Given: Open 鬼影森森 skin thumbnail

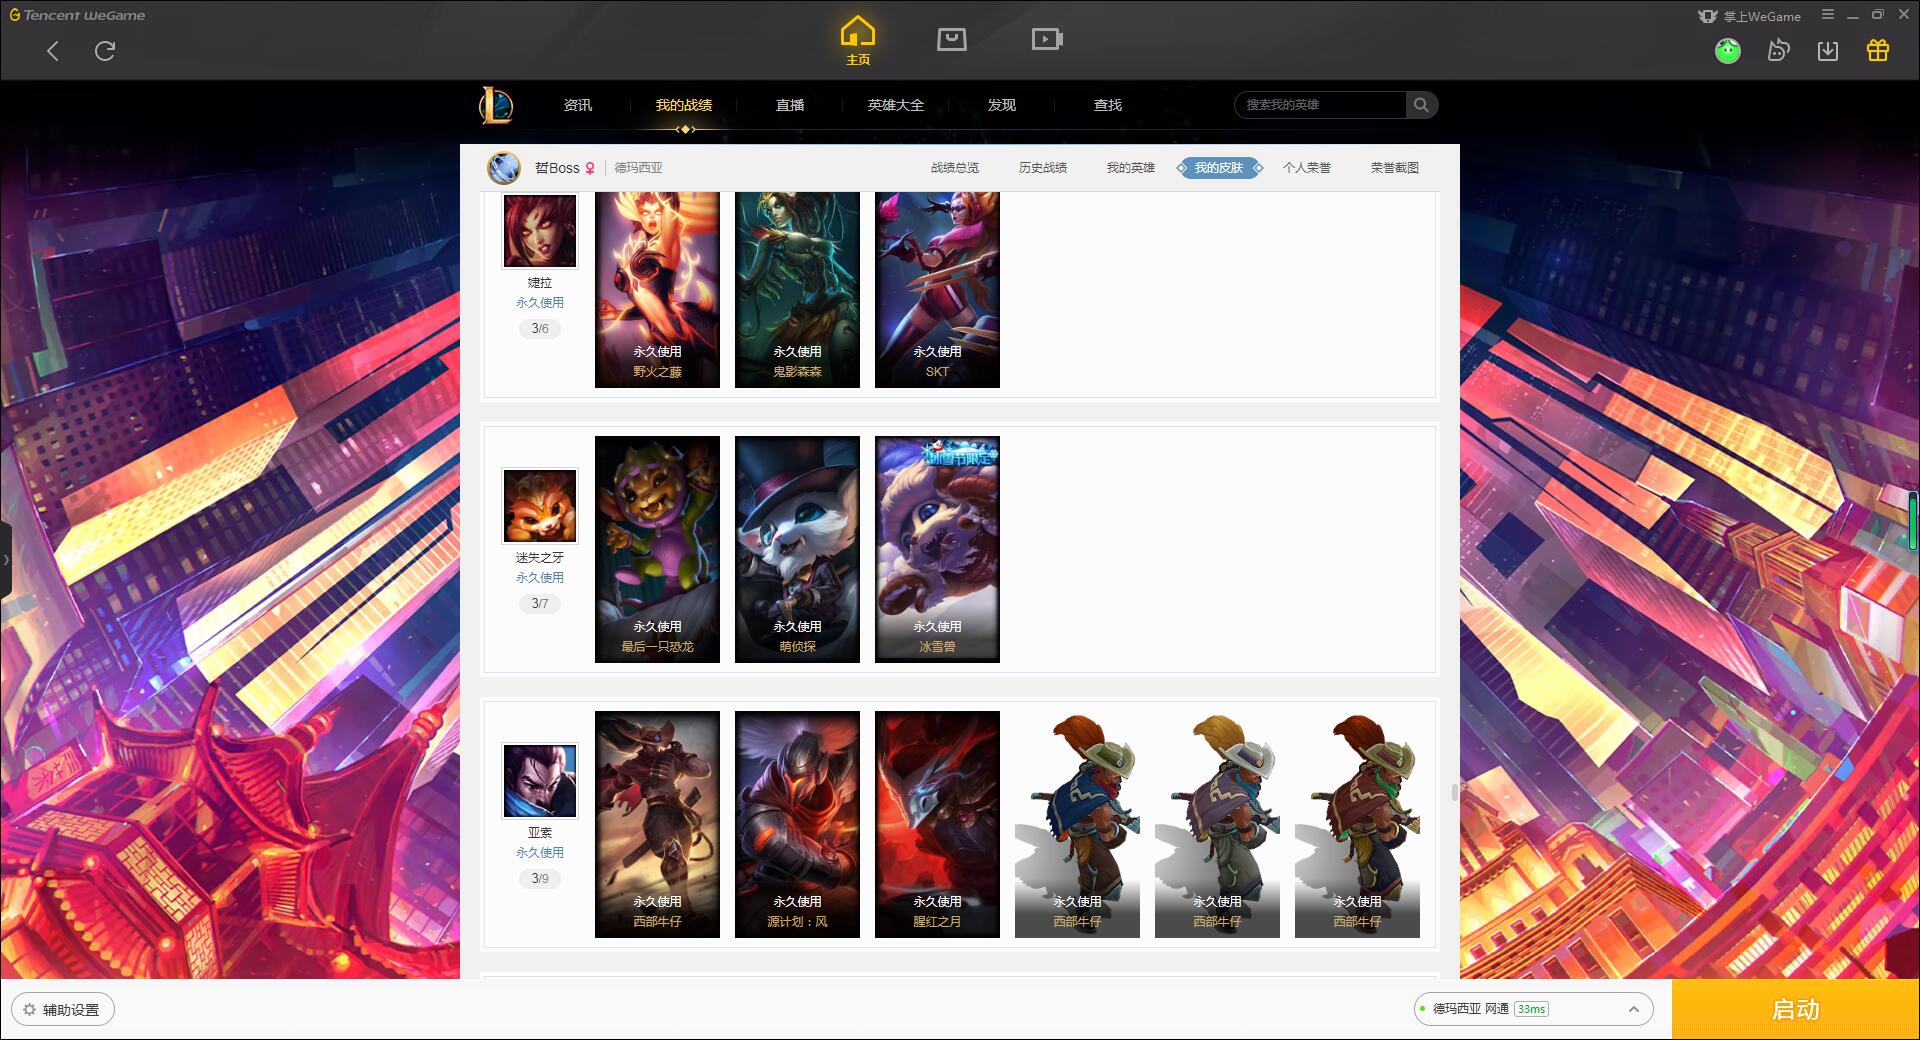Looking at the screenshot, I should coord(797,290).
